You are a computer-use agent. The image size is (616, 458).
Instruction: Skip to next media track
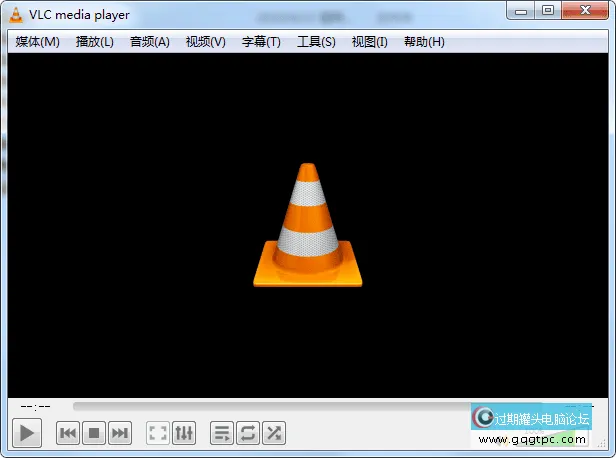pos(120,433)
